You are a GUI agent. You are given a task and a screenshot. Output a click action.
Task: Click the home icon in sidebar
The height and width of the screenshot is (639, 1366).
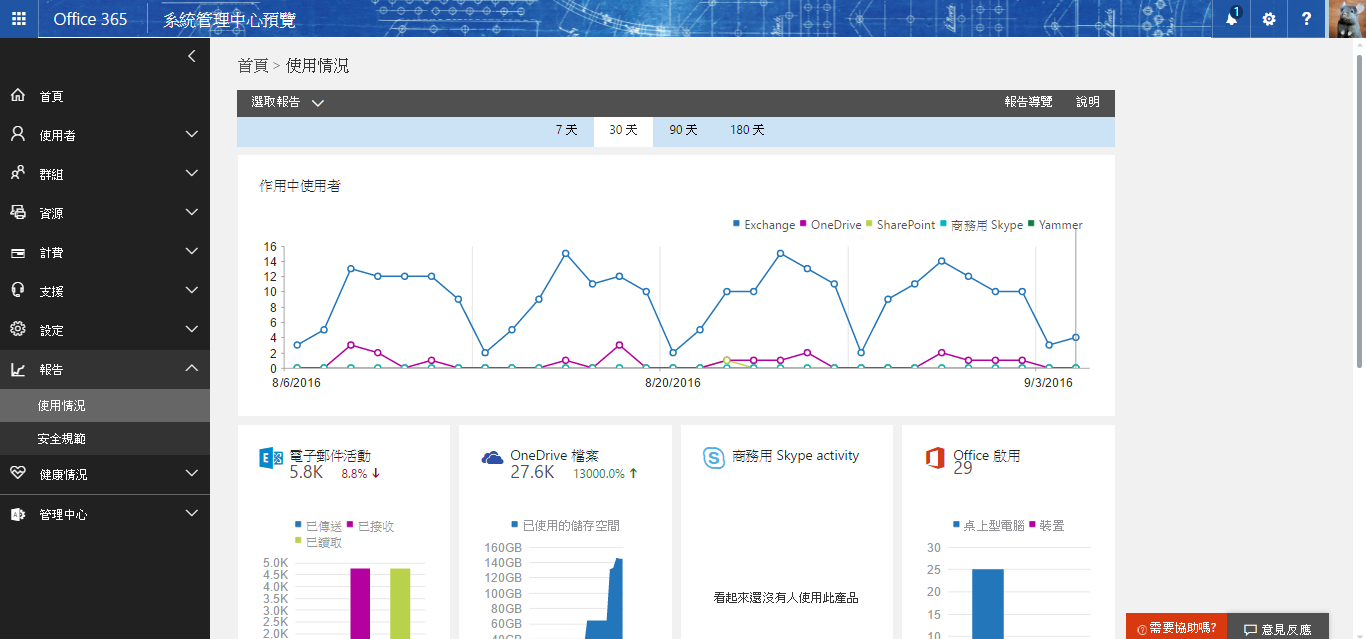click(18, 96)
